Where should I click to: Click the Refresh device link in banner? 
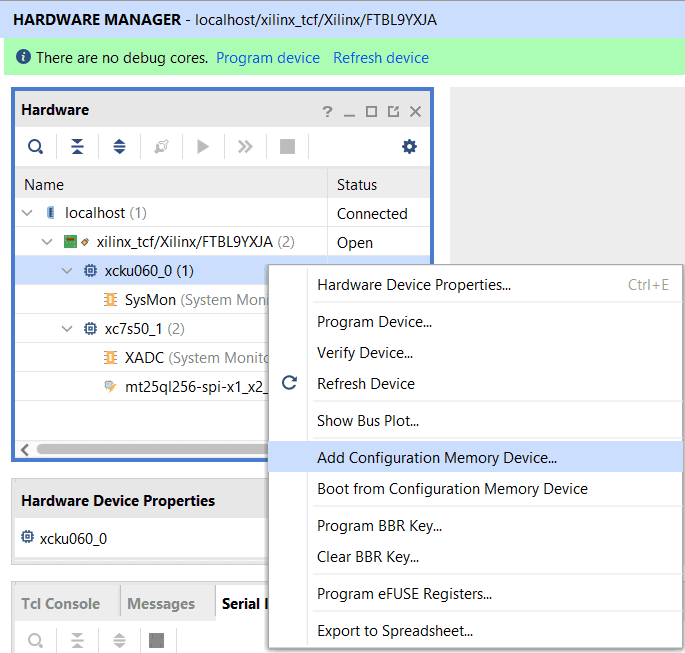click(x=381, y=58)
